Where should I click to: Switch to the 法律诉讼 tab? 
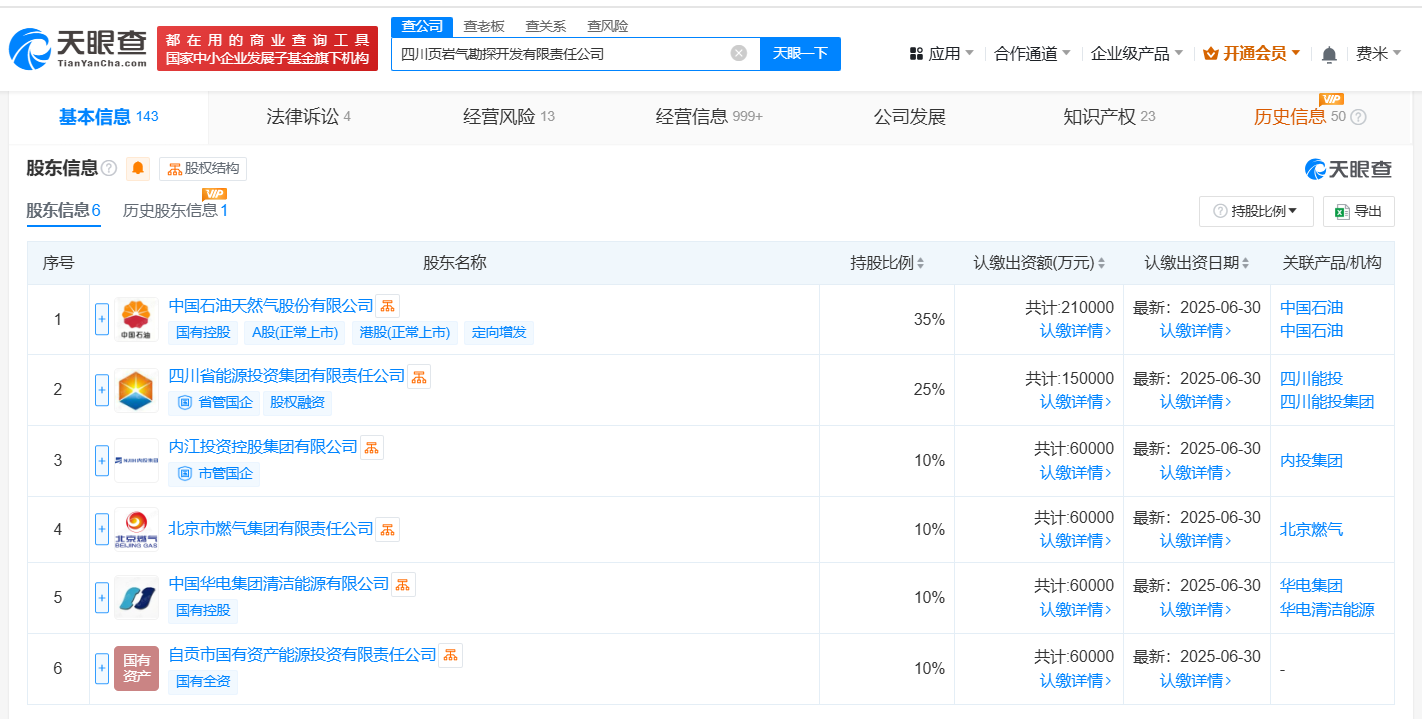click(x=308, y=117)
